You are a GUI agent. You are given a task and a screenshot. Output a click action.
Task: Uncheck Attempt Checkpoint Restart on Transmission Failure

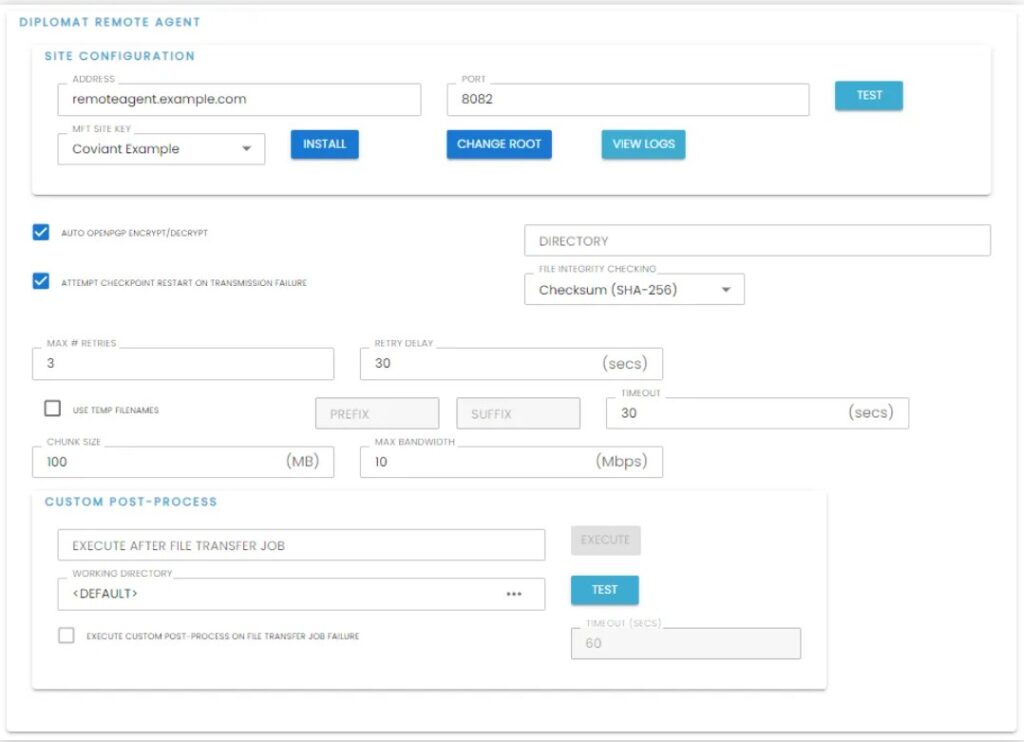point(41,282)
